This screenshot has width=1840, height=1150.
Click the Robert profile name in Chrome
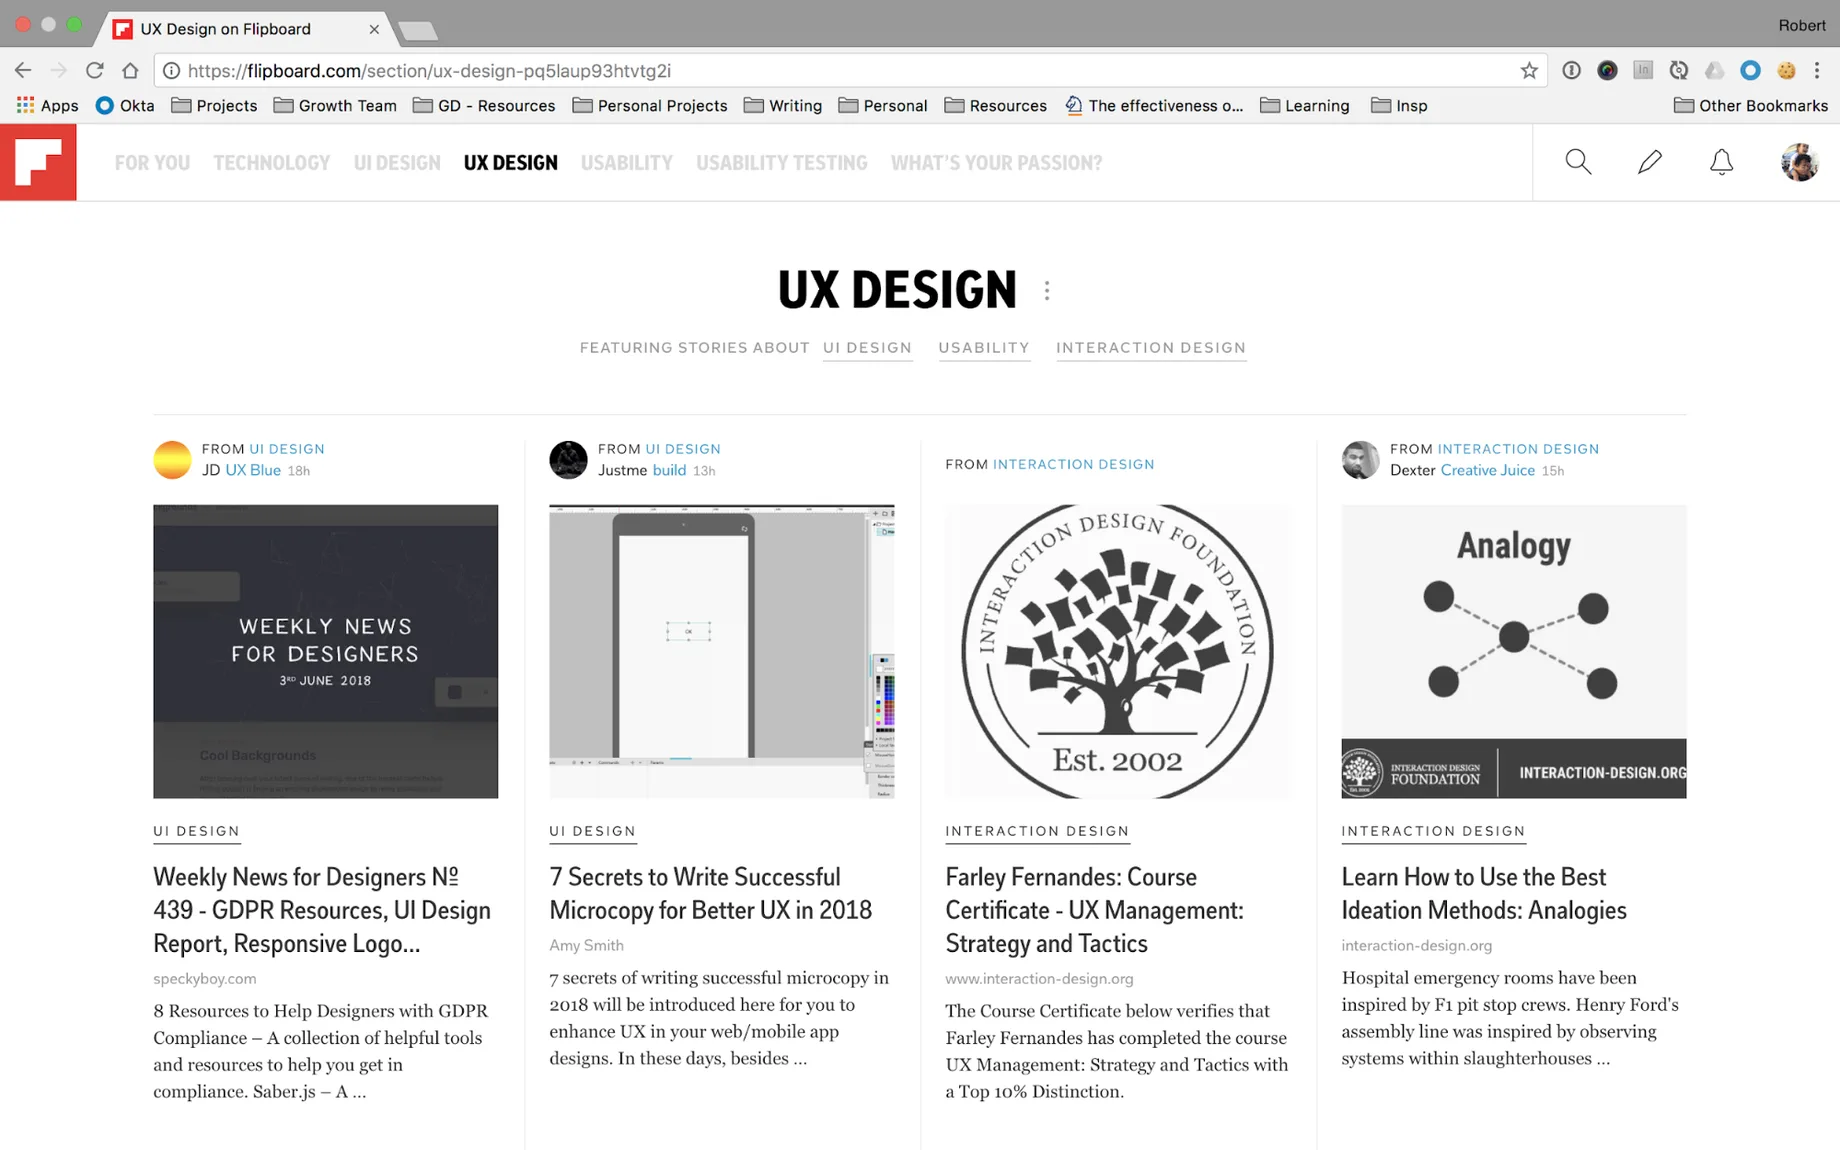click(1801, 25)
